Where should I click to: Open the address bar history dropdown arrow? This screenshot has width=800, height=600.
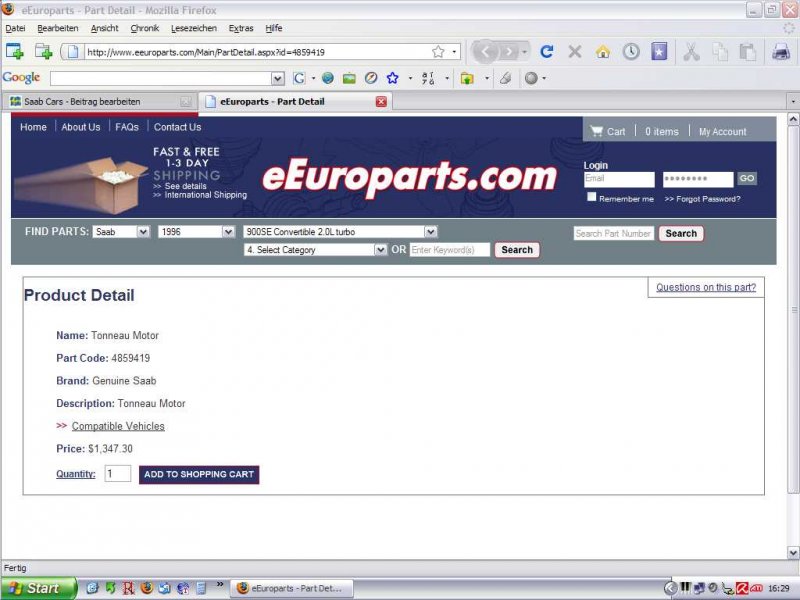coord(454,52)
